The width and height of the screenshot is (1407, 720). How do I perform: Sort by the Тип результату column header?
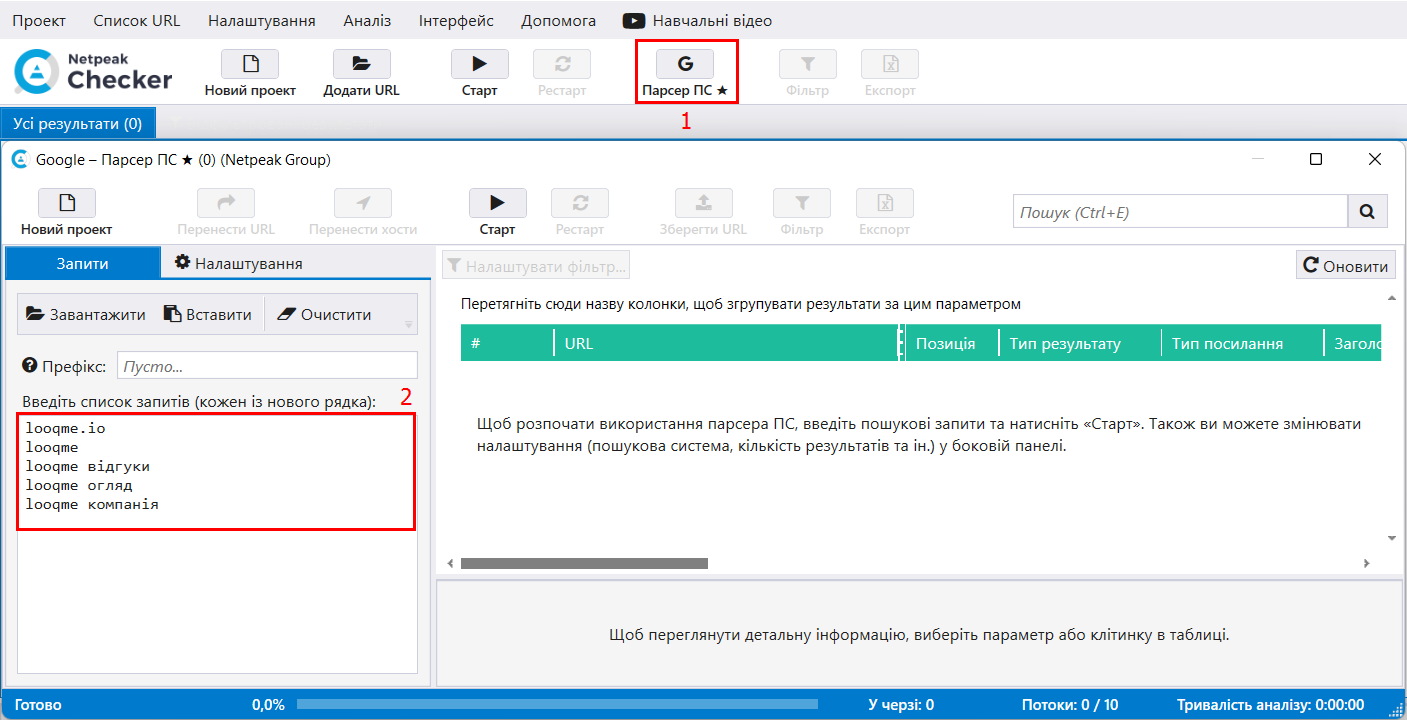tap(1079, 343)
